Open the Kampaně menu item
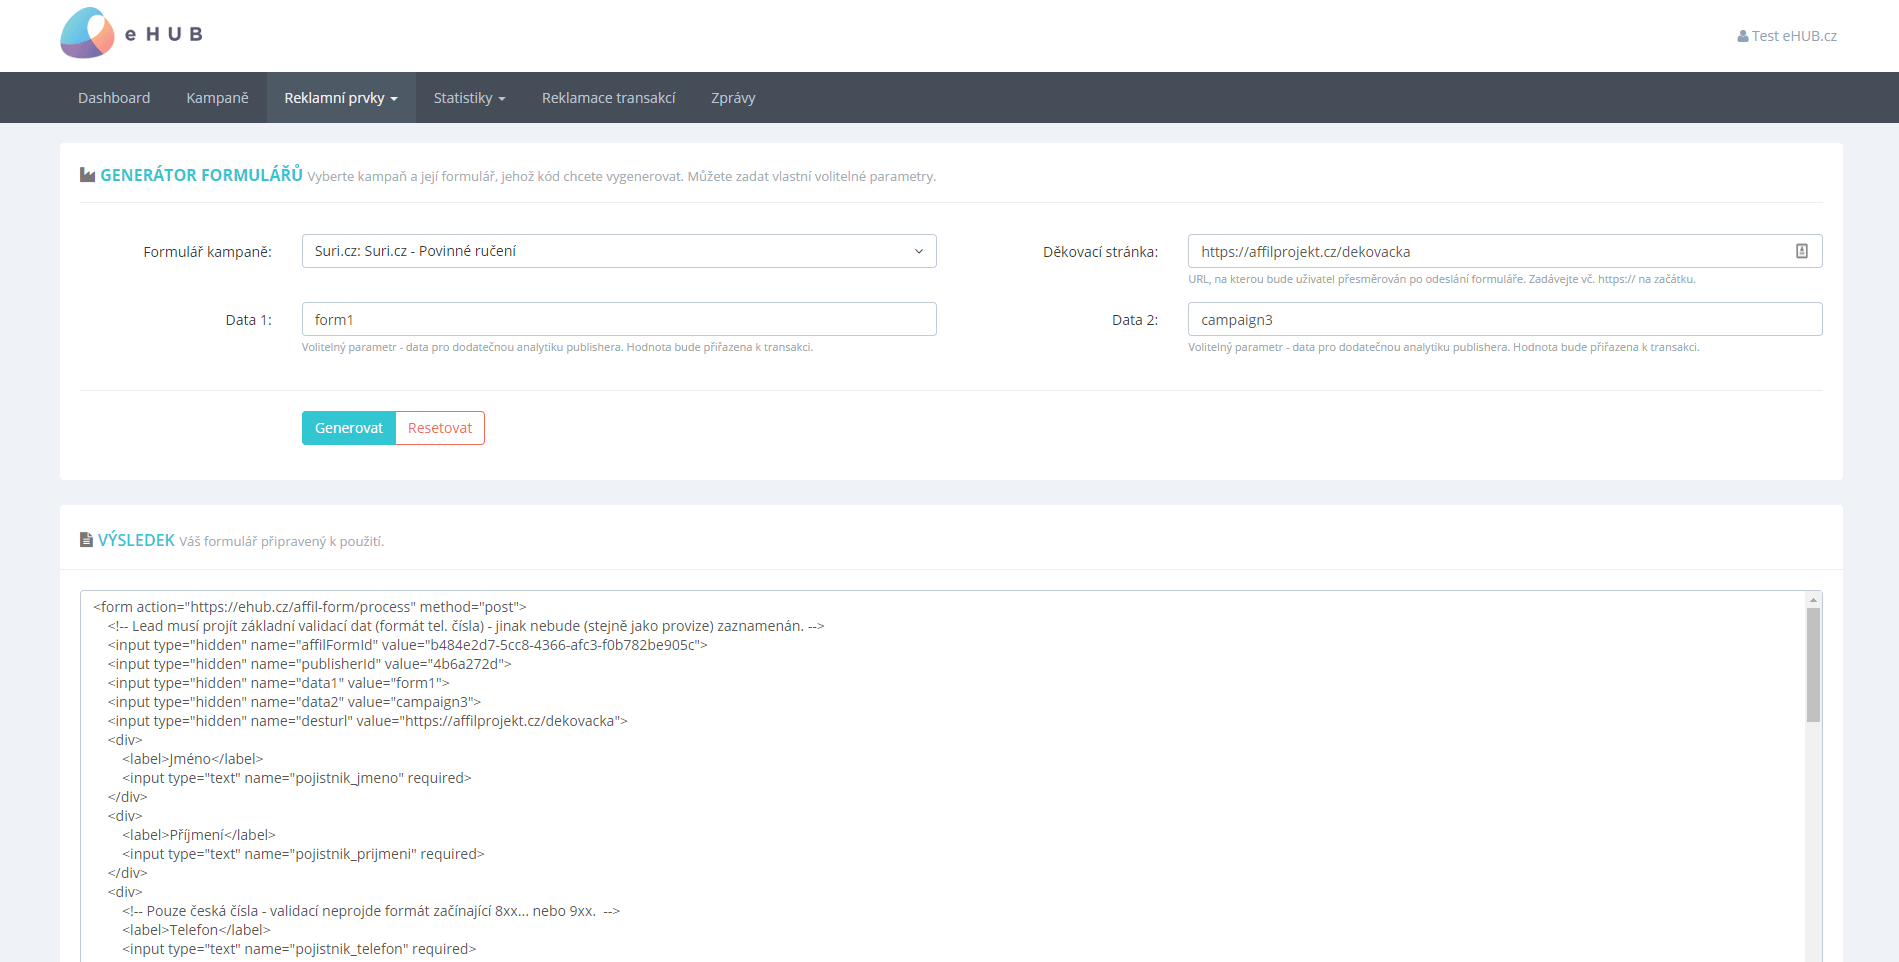 pyautogui.click(x=217, y=98)
